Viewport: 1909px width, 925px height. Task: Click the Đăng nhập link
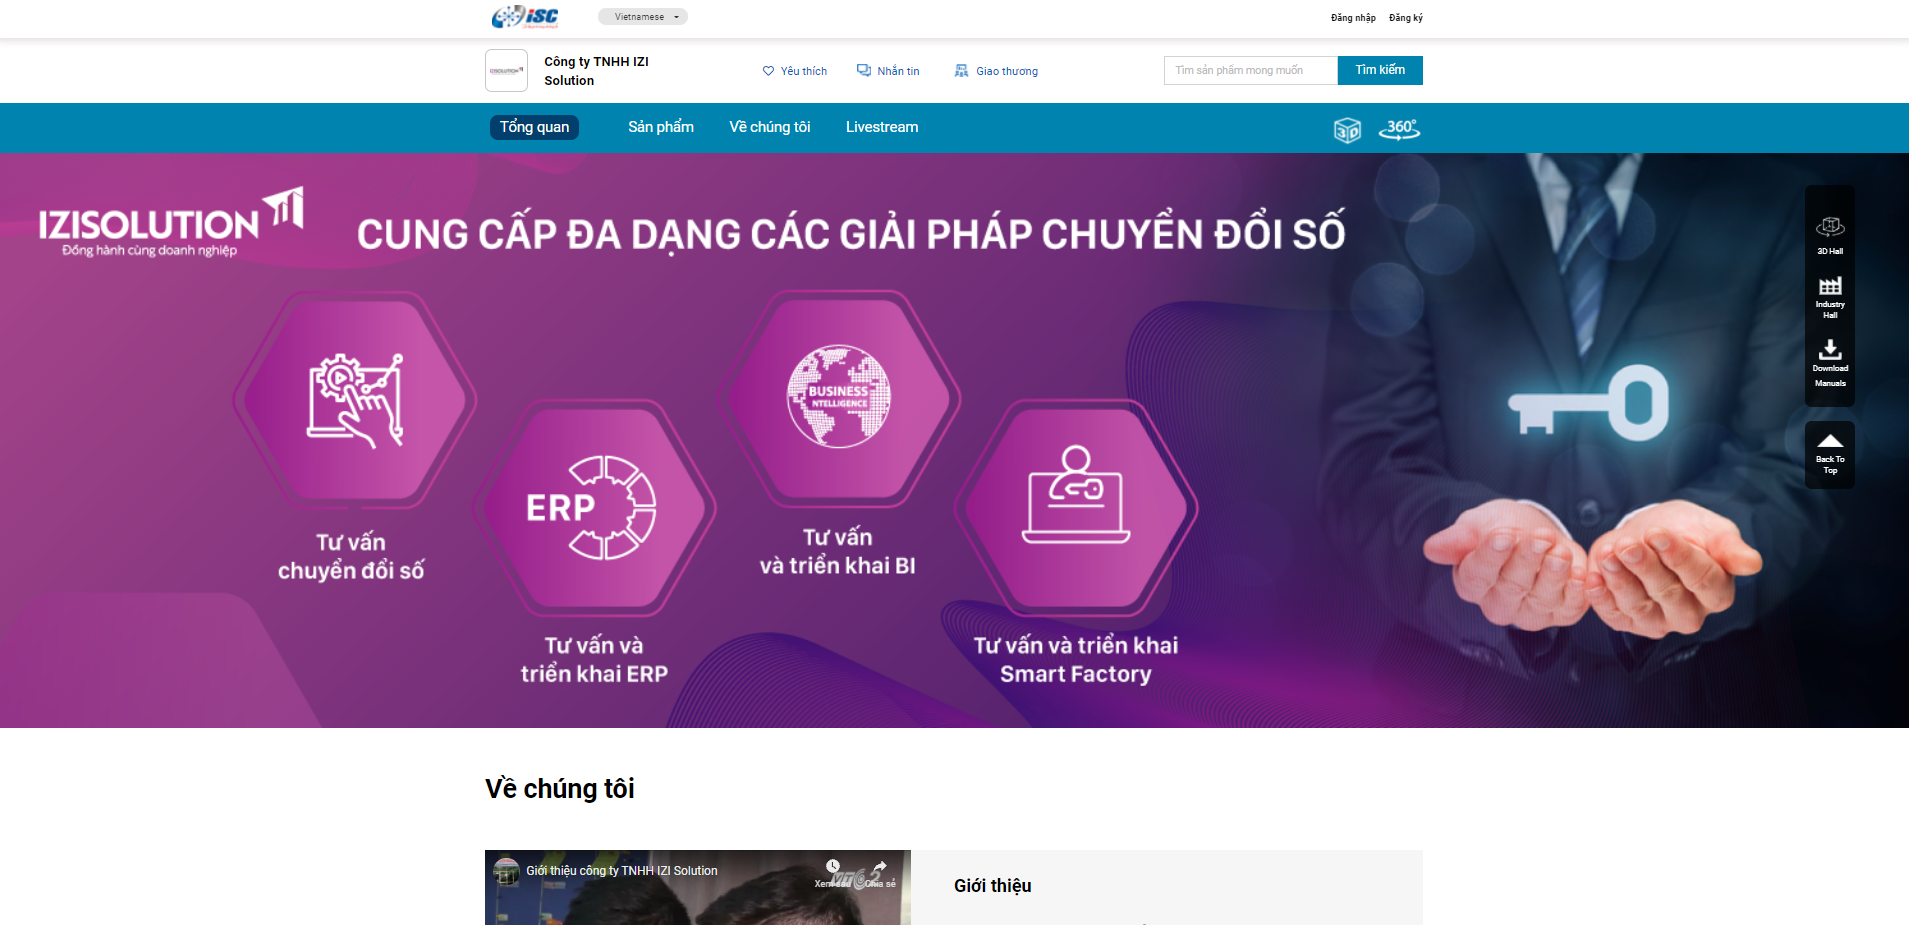1353,18
